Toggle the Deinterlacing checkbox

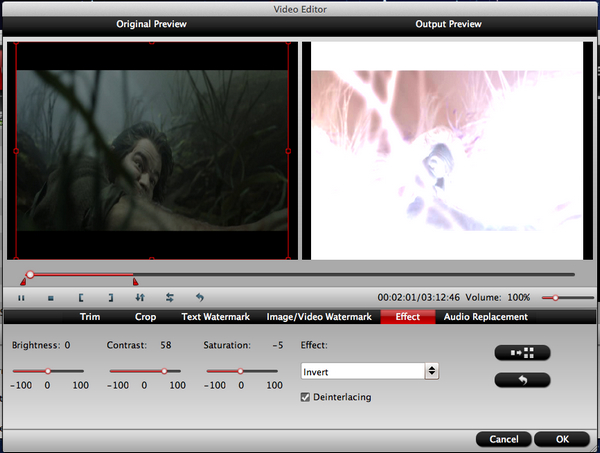[x=305, y=397]
